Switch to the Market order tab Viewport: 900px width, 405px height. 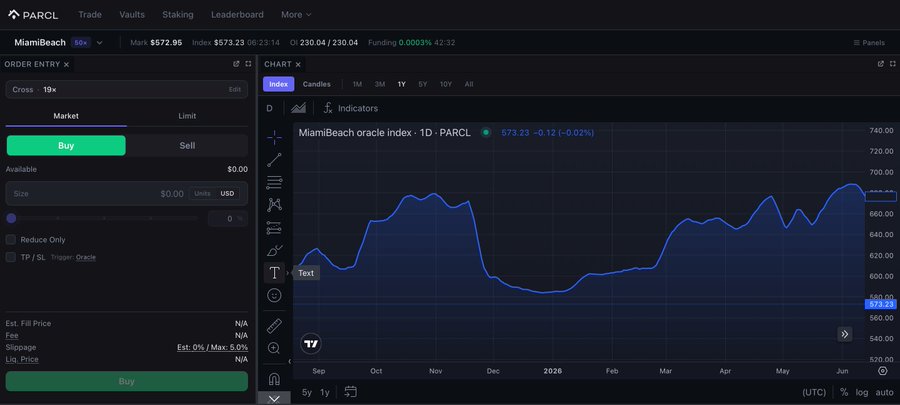pyautogui.click(x=66, y=116)
